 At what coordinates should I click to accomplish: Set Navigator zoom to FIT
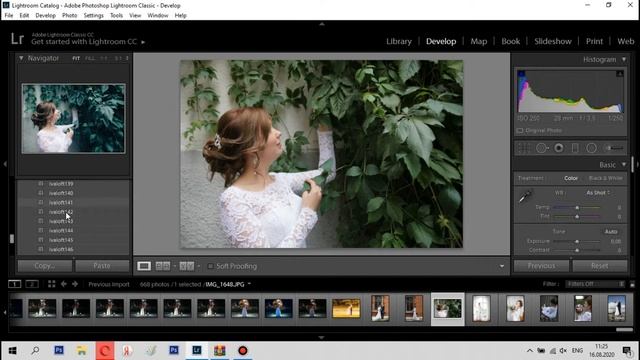[76, 58]
